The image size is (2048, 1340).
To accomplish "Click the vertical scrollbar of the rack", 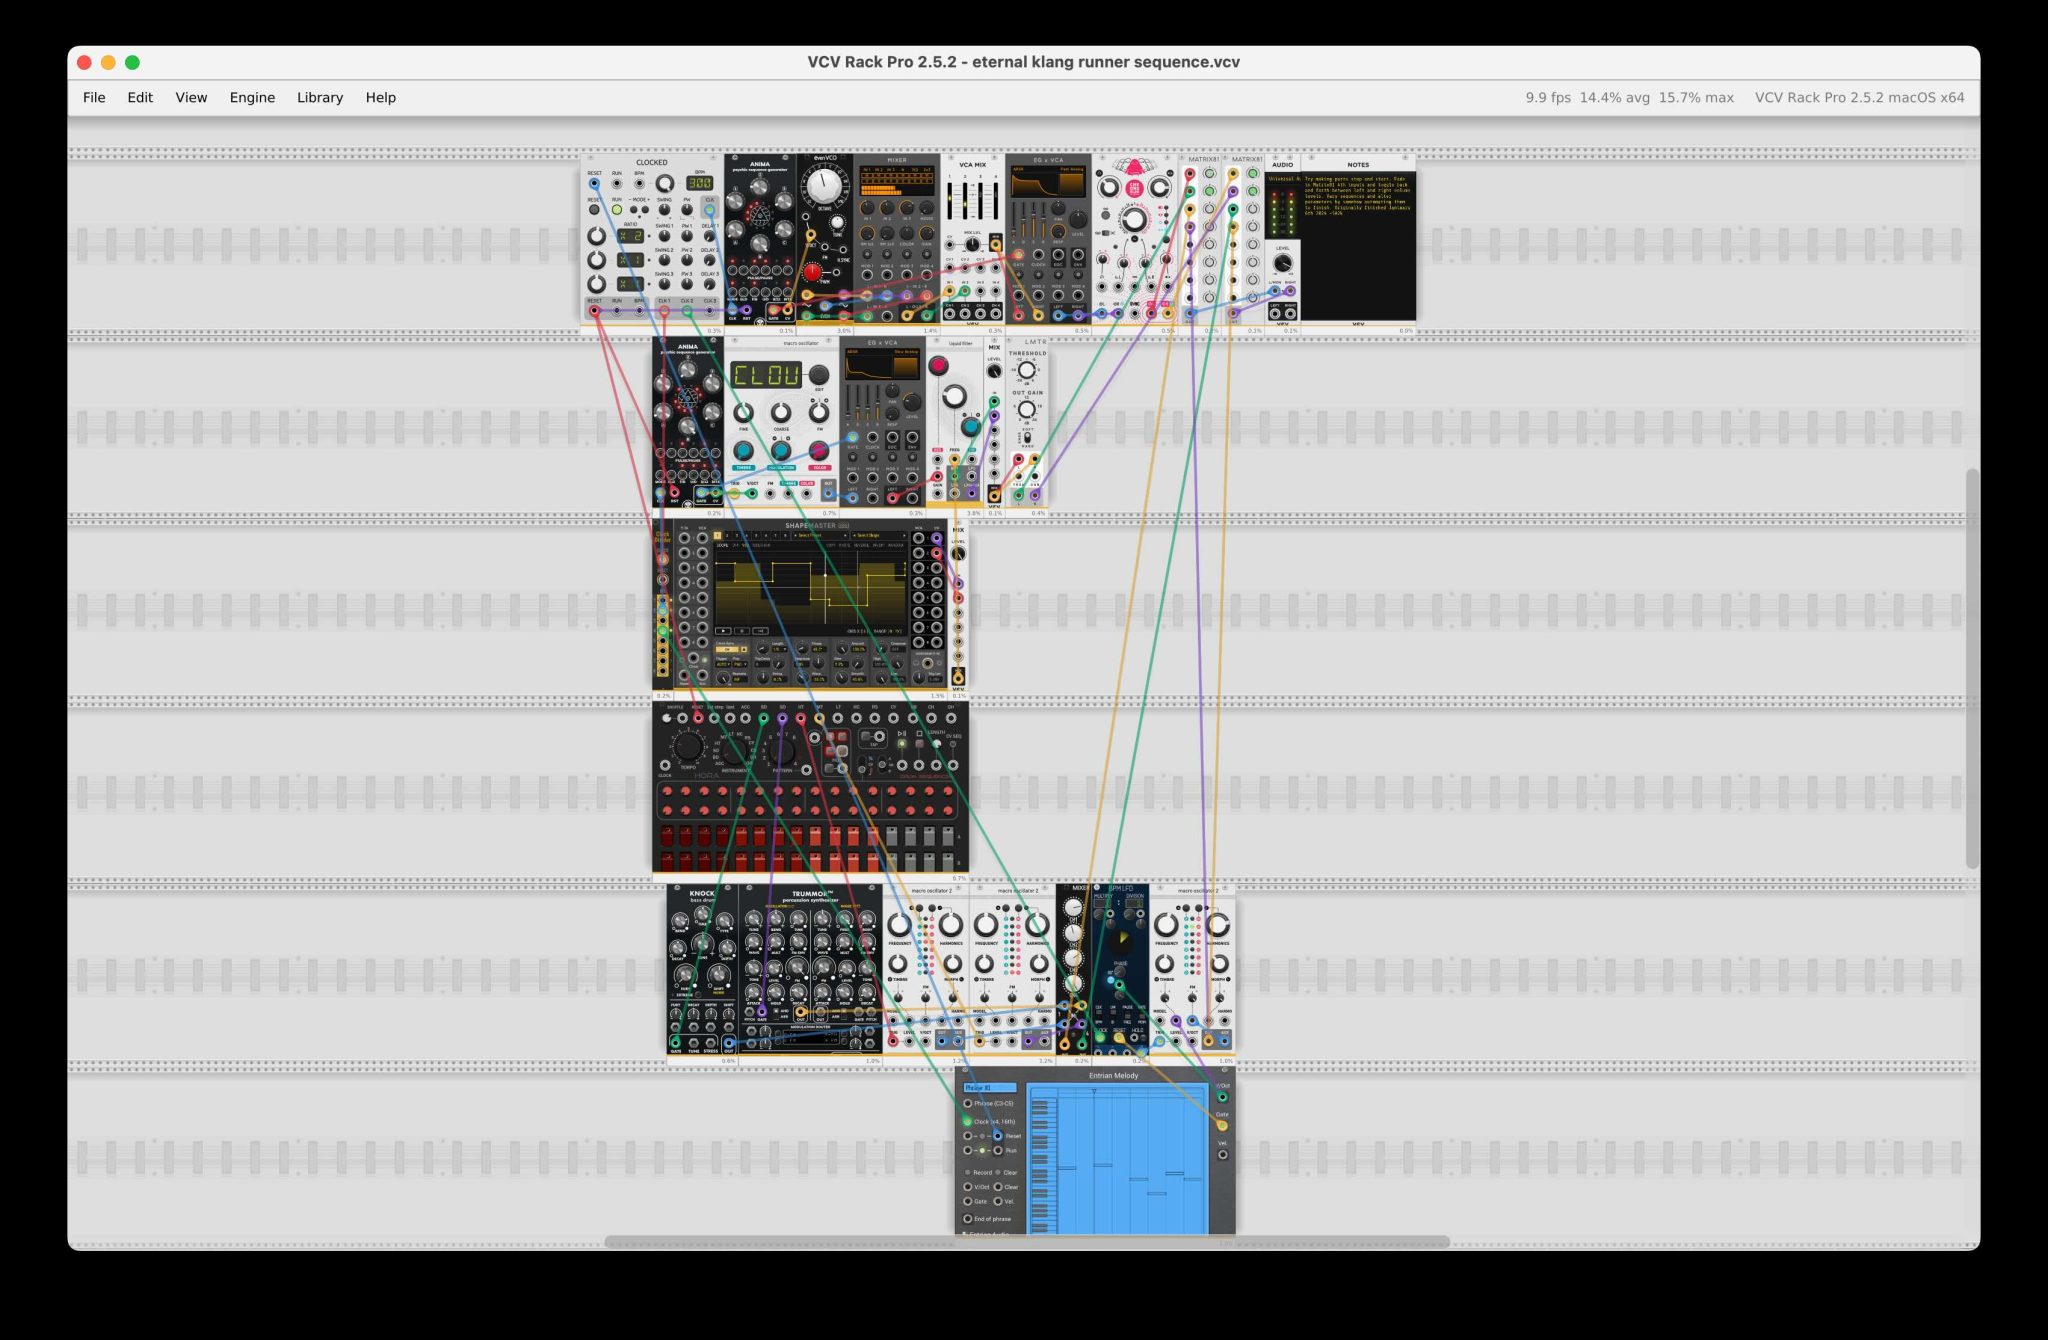I will coord(1972,668).
